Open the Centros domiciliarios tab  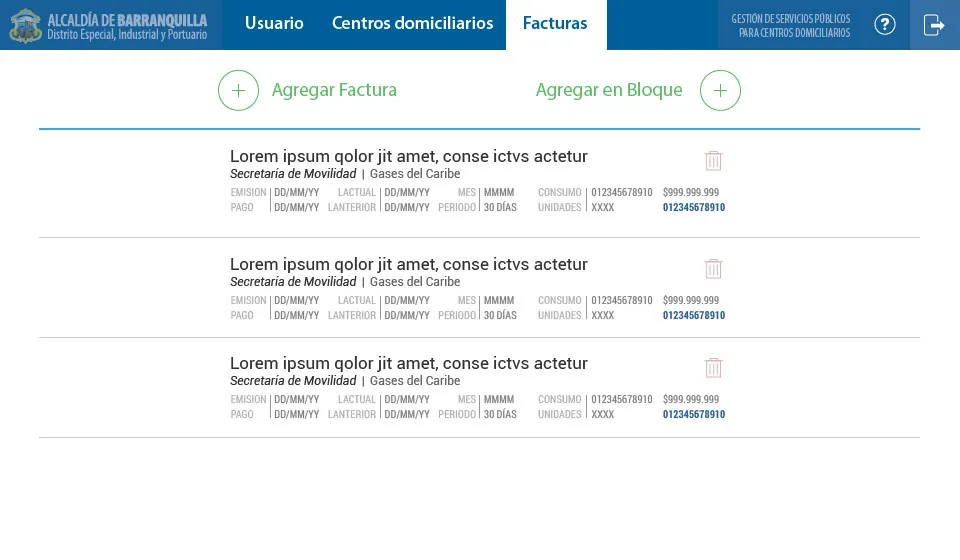(413, 23)
